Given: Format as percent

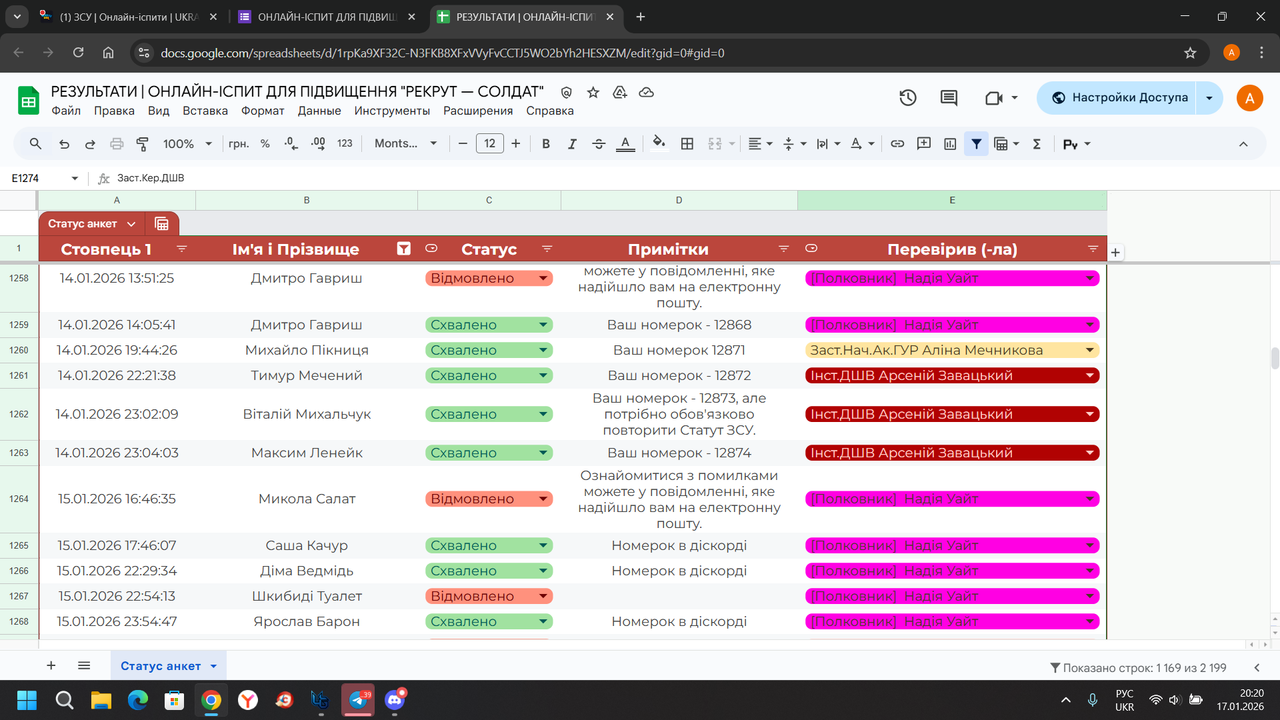Looking at the screenshot, I should (x=265, y=144).
